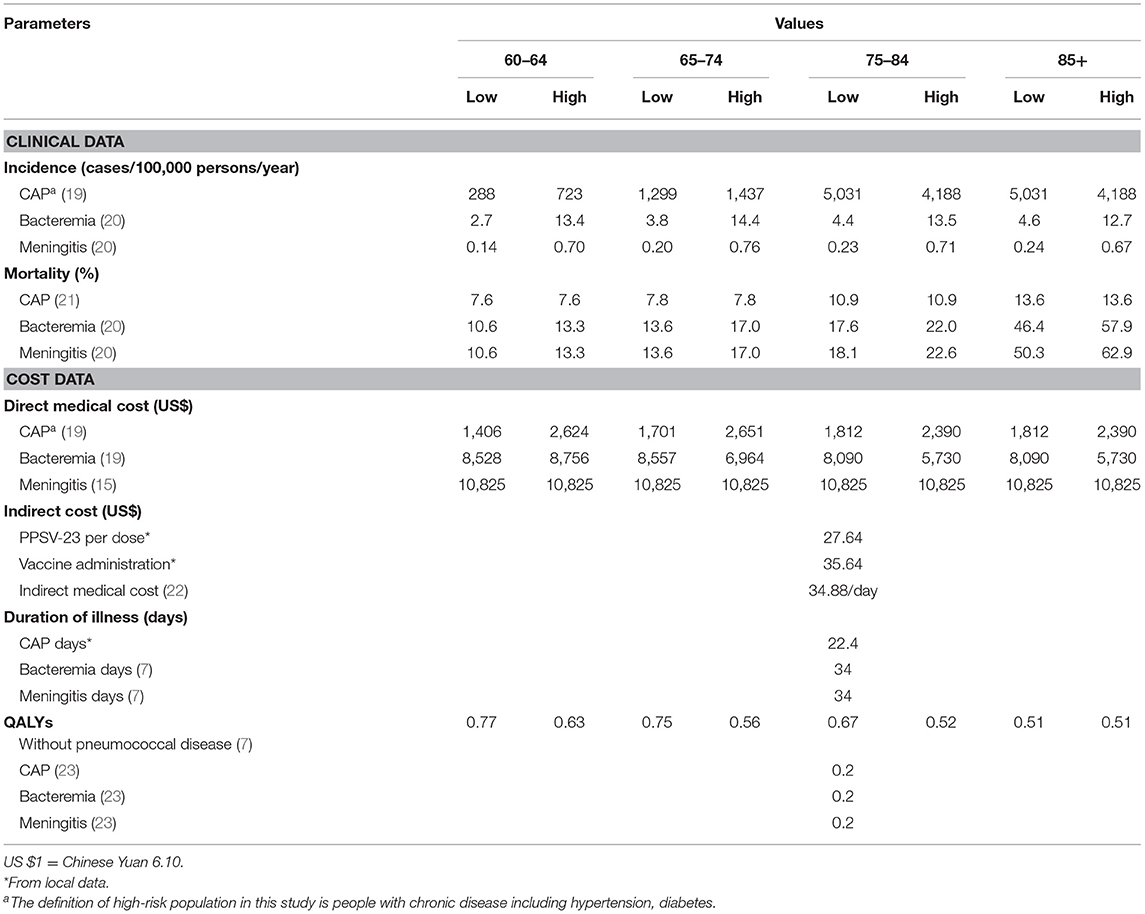Screen dimensions: 1145x914
Task: Click the 'Mortality (%)' row label
Action: coord(51,274)
